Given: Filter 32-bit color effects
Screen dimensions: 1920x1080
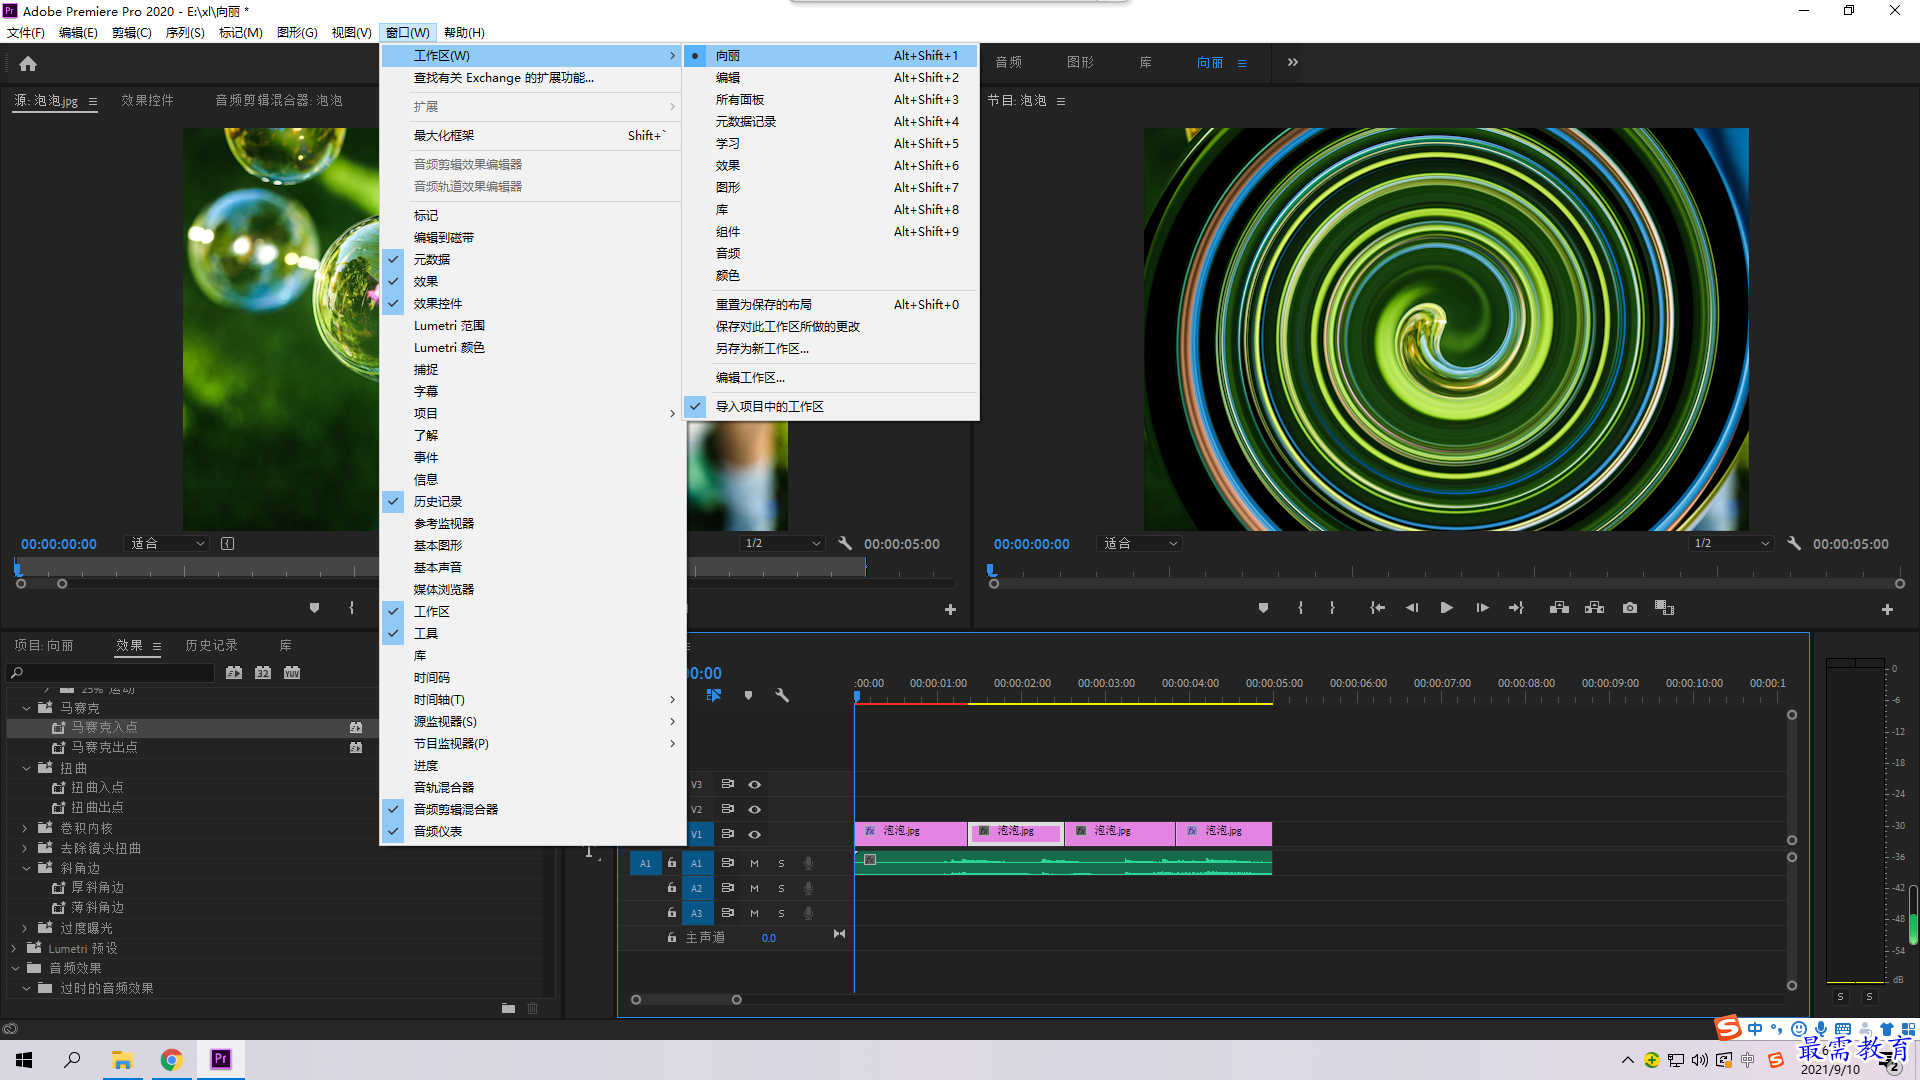Looking at the screenshot, I should pos(263,673).
